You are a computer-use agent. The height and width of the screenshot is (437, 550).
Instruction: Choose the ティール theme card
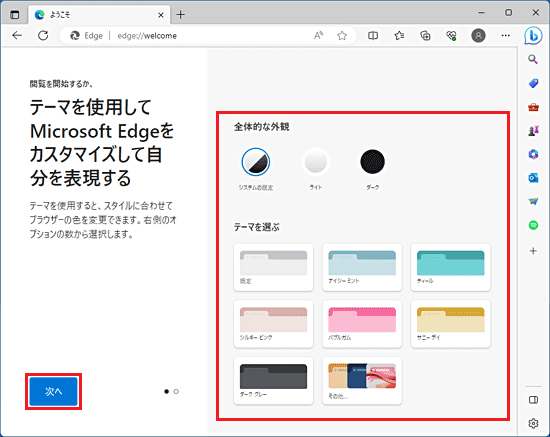coord(450,267)
